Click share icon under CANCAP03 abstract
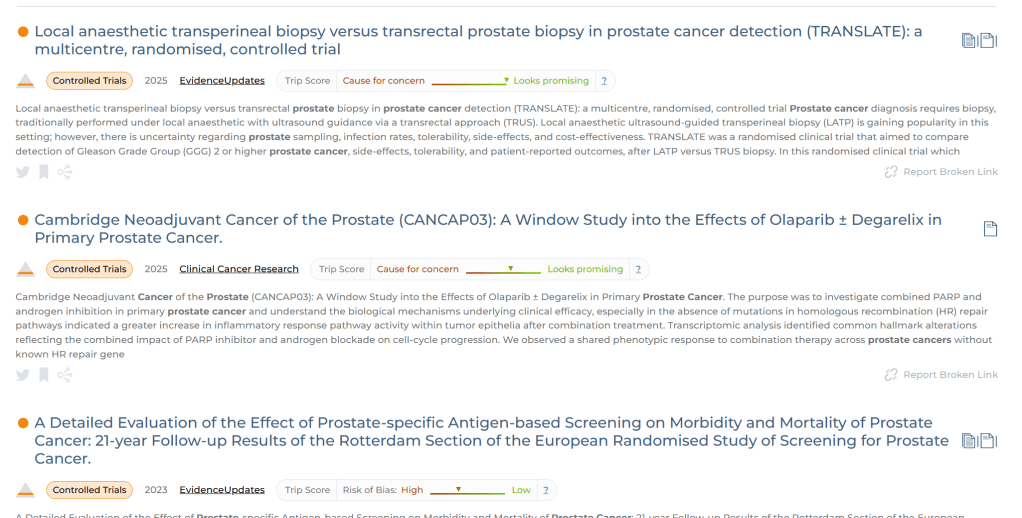Viewport: 1022px width, 518px height. (x=65, y=375)
